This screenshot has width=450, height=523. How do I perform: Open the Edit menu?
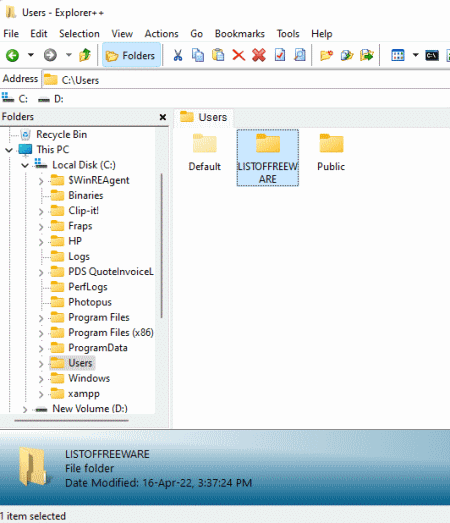(39, 34)
